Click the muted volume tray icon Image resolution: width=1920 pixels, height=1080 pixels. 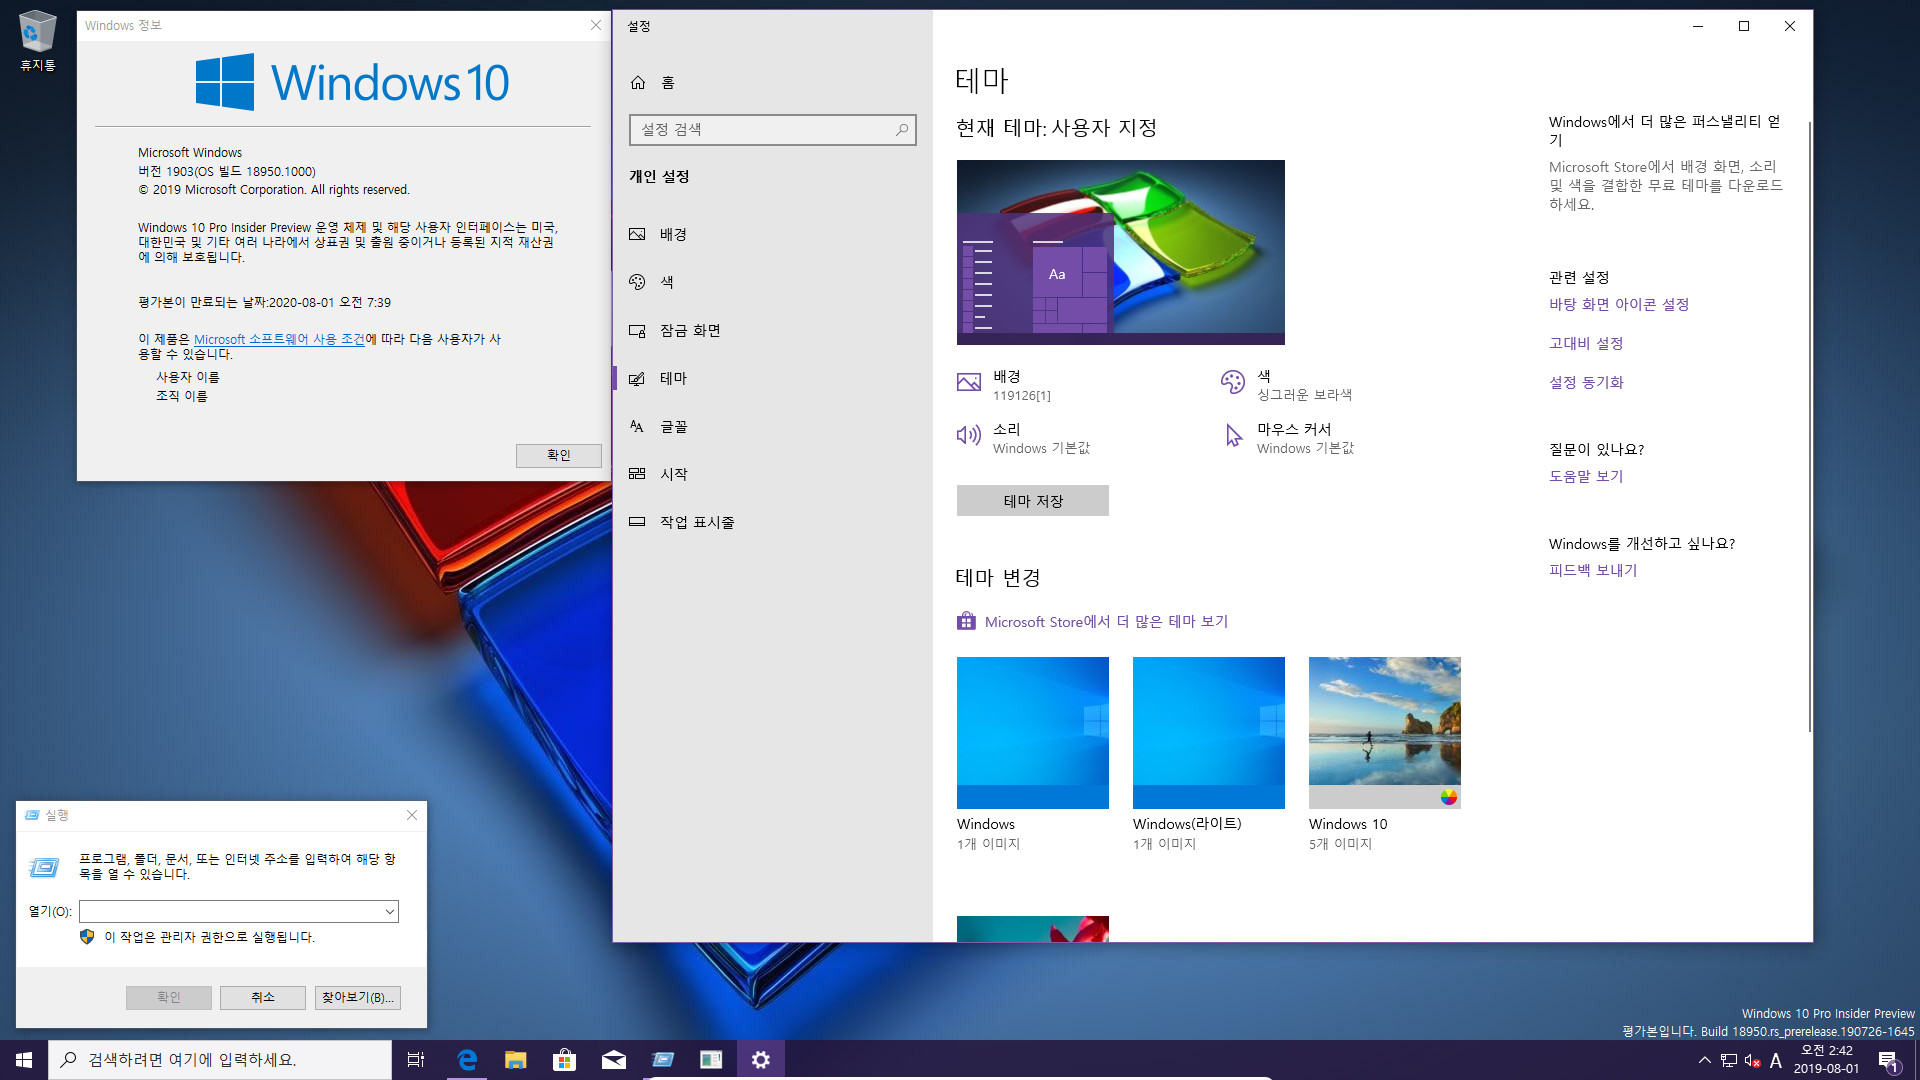pyautogui.click(x=1752, y=1060)
